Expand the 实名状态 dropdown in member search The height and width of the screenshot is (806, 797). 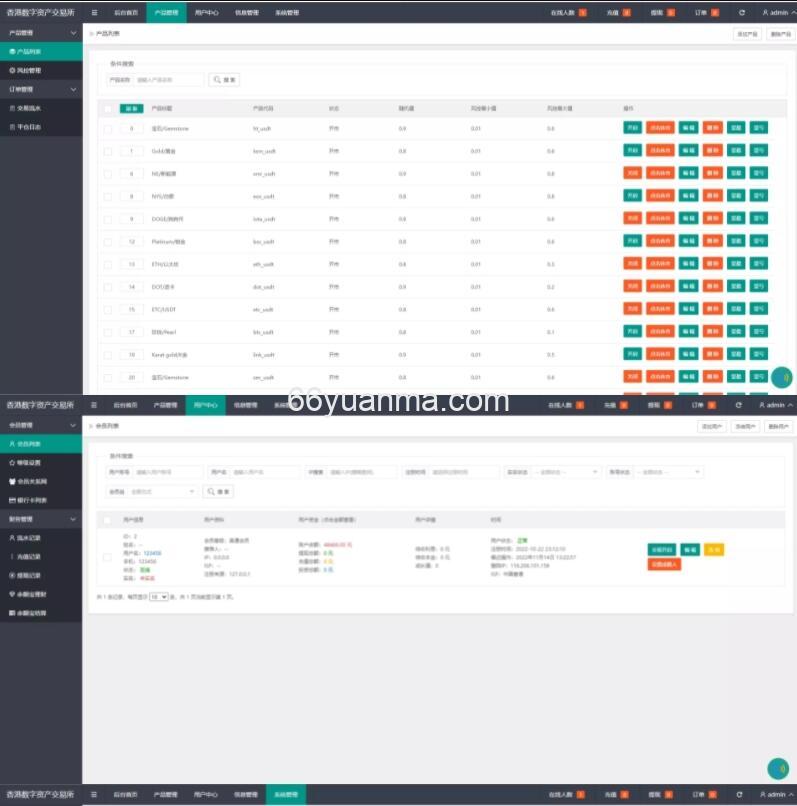pos(565,472)
